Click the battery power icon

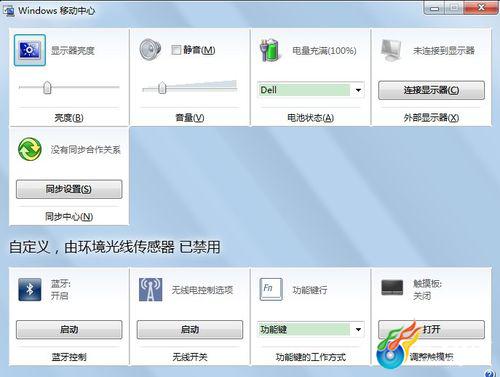point(269,50)
